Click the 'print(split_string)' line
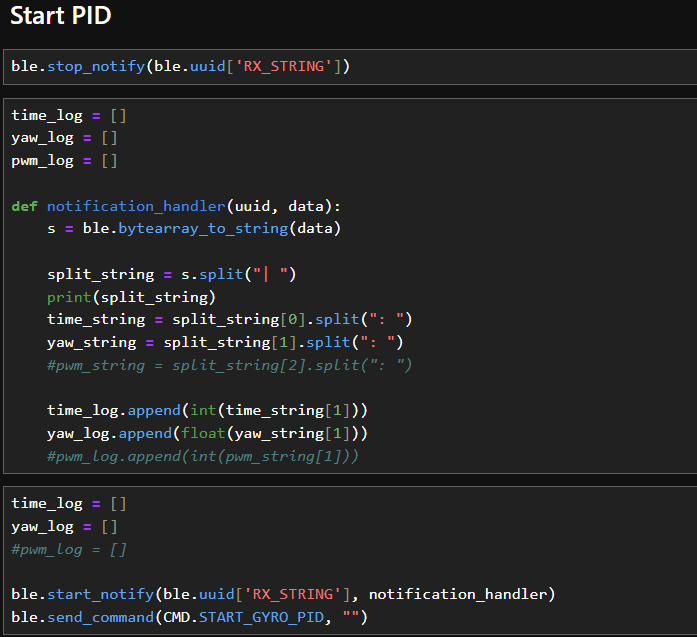Image resolution: width=697 pixels, height=637 pixels. [132, 297]
